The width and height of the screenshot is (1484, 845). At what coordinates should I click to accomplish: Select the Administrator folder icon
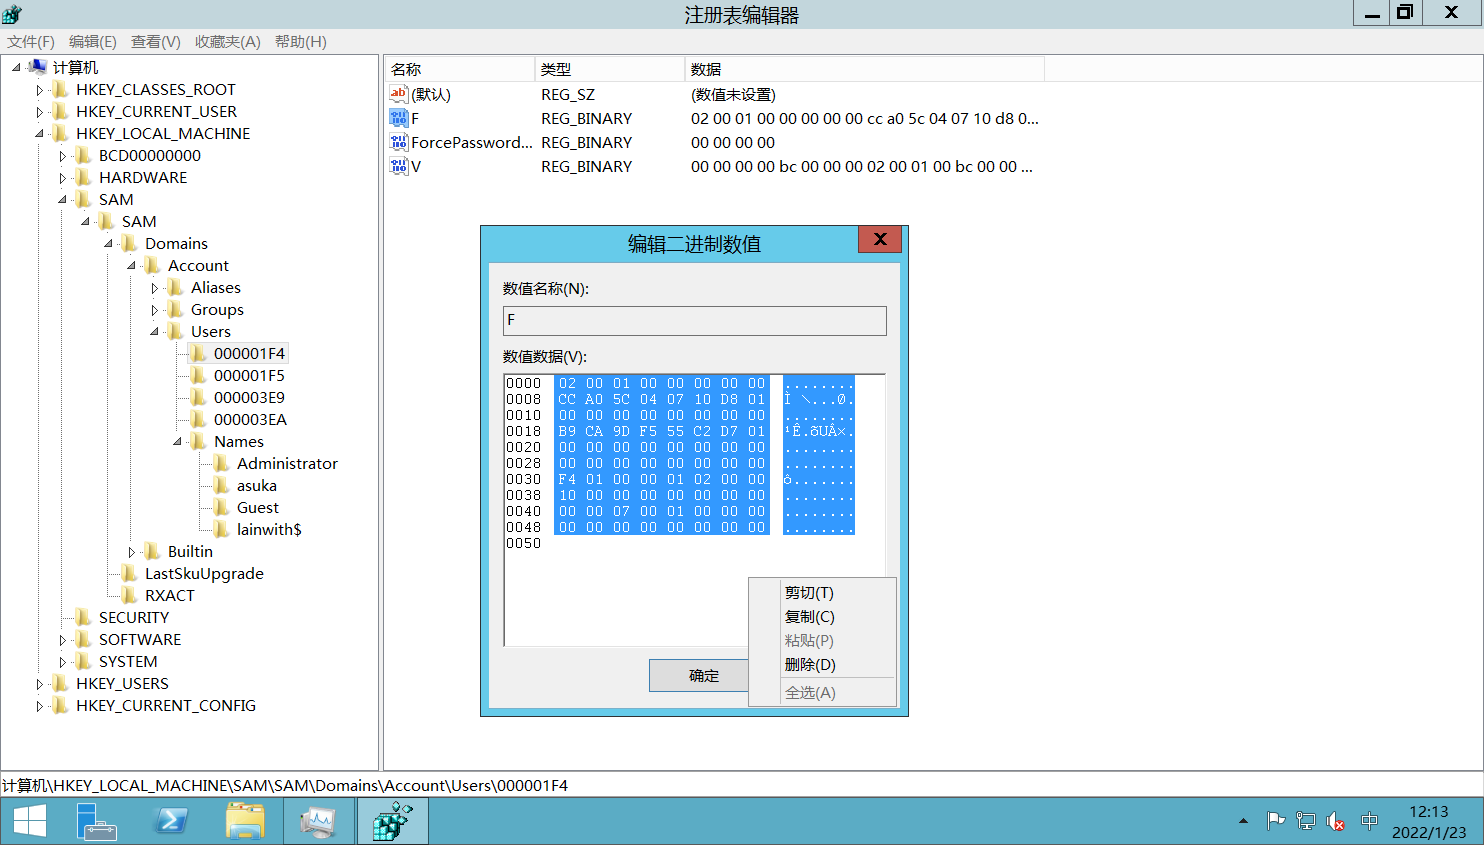[222, 463]
